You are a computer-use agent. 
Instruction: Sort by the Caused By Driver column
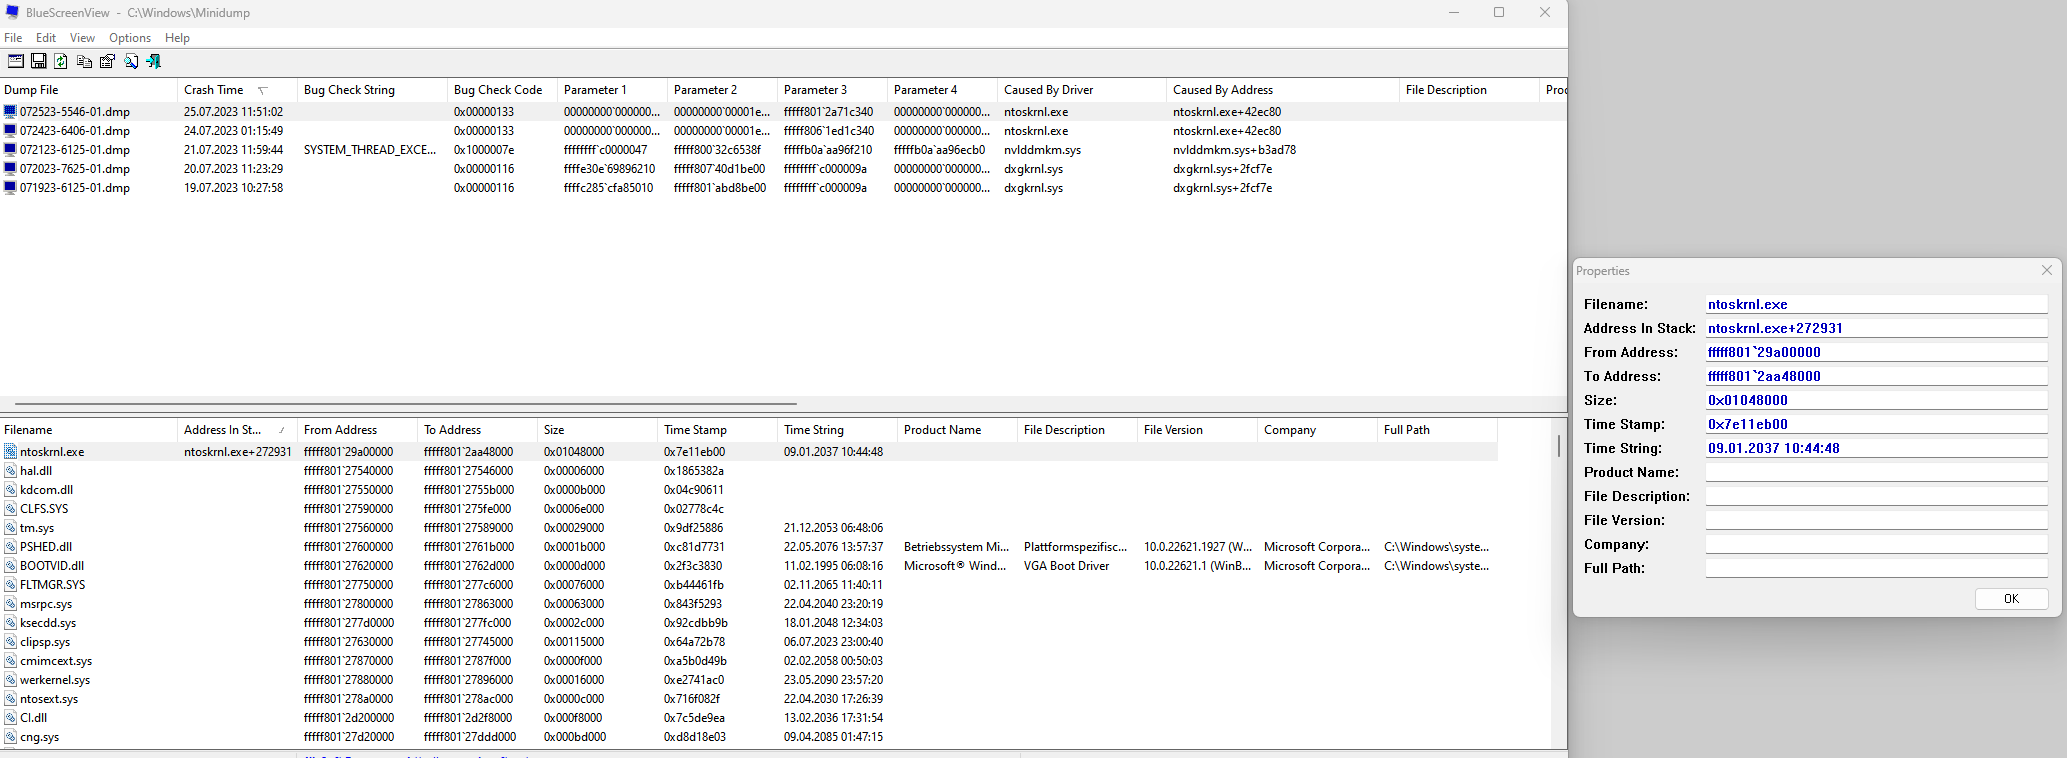click(x=1082, y=90)
